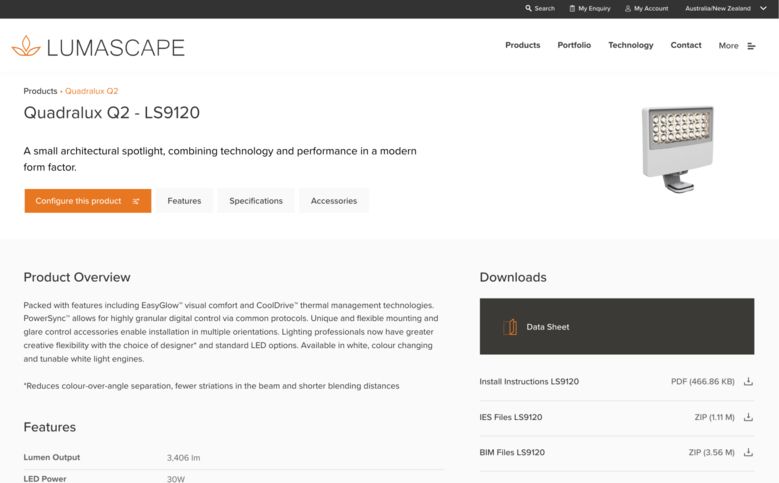Open the More hamburger menu icon
This screenshot has width=779, height=483.
coord(751,46)
